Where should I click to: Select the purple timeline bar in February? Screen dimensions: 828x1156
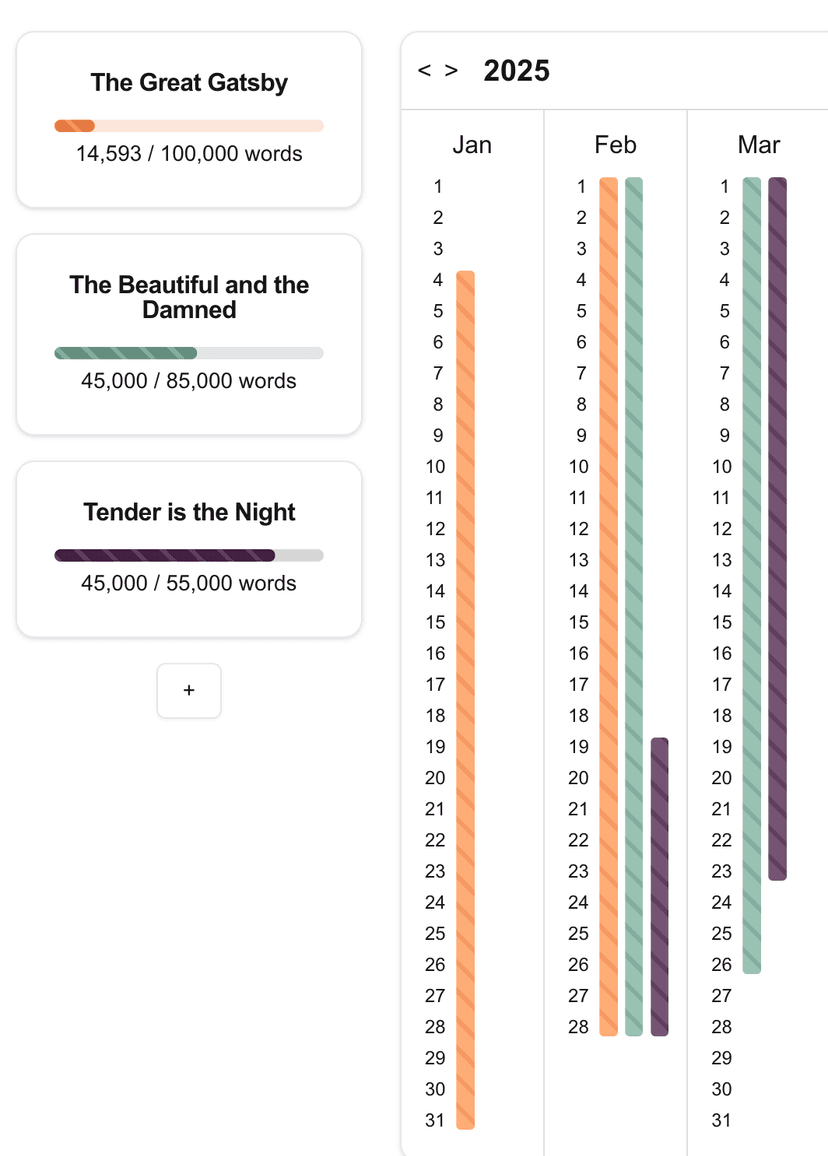point(660,887)
